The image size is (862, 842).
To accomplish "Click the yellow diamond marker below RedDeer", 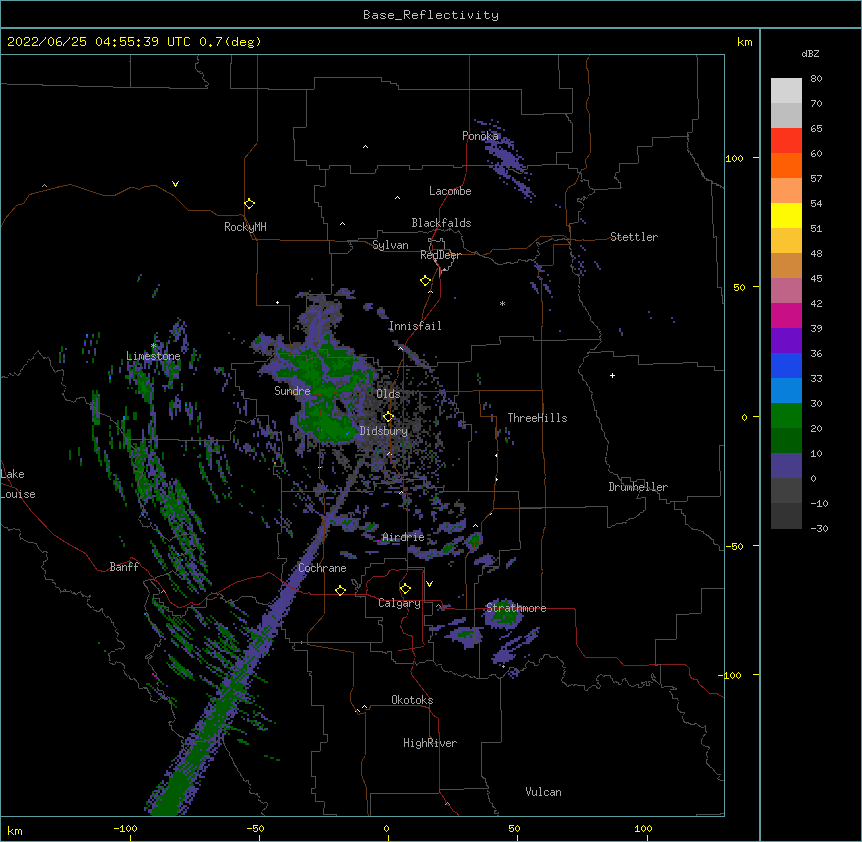I will click(x=426, y=281).
